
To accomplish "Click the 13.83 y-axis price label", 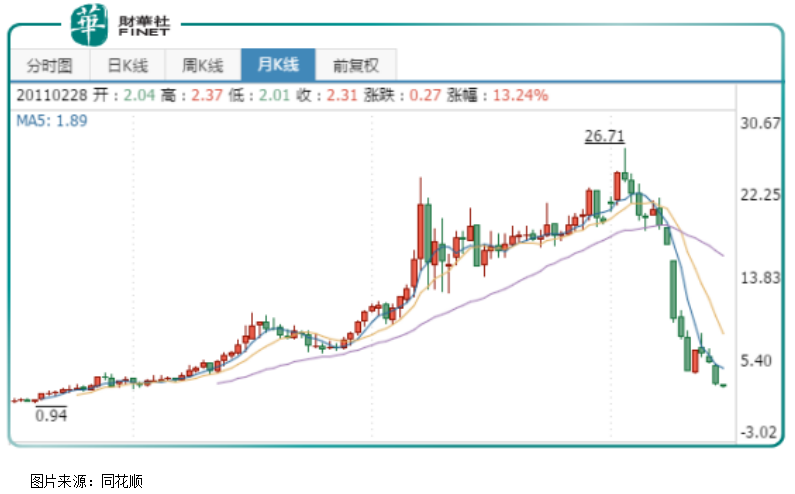I will [758, 277].
